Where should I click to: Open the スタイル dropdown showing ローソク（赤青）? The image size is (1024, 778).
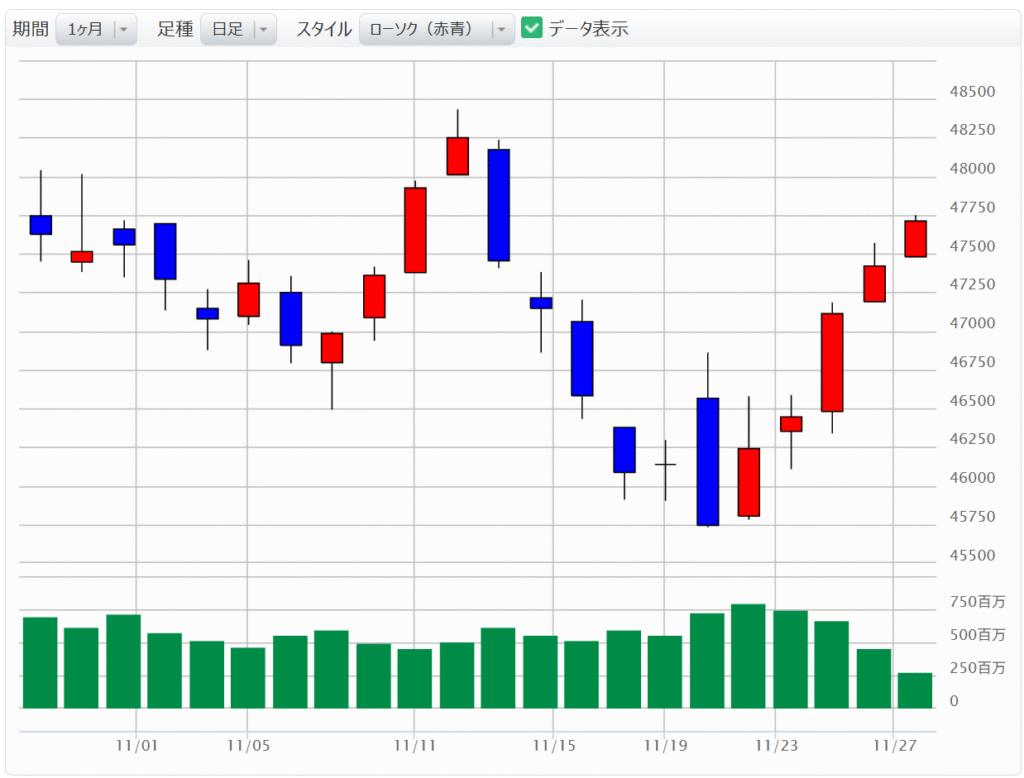(x=436, y=29)
